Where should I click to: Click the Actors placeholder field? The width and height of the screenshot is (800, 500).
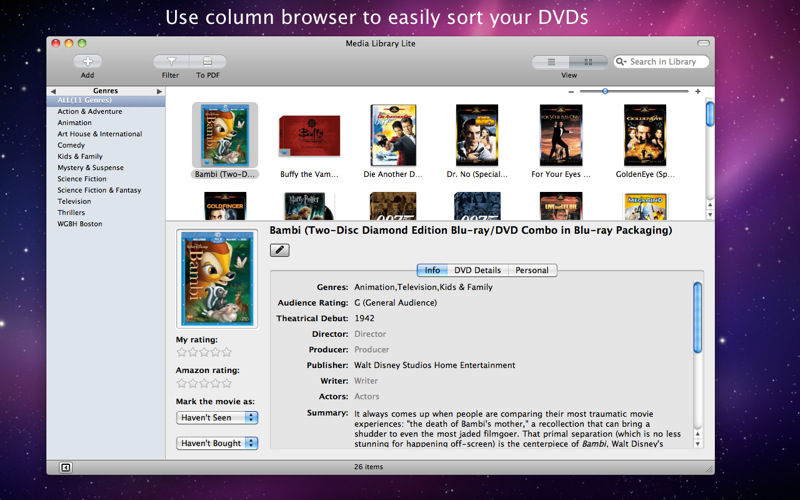pos(366,397)
